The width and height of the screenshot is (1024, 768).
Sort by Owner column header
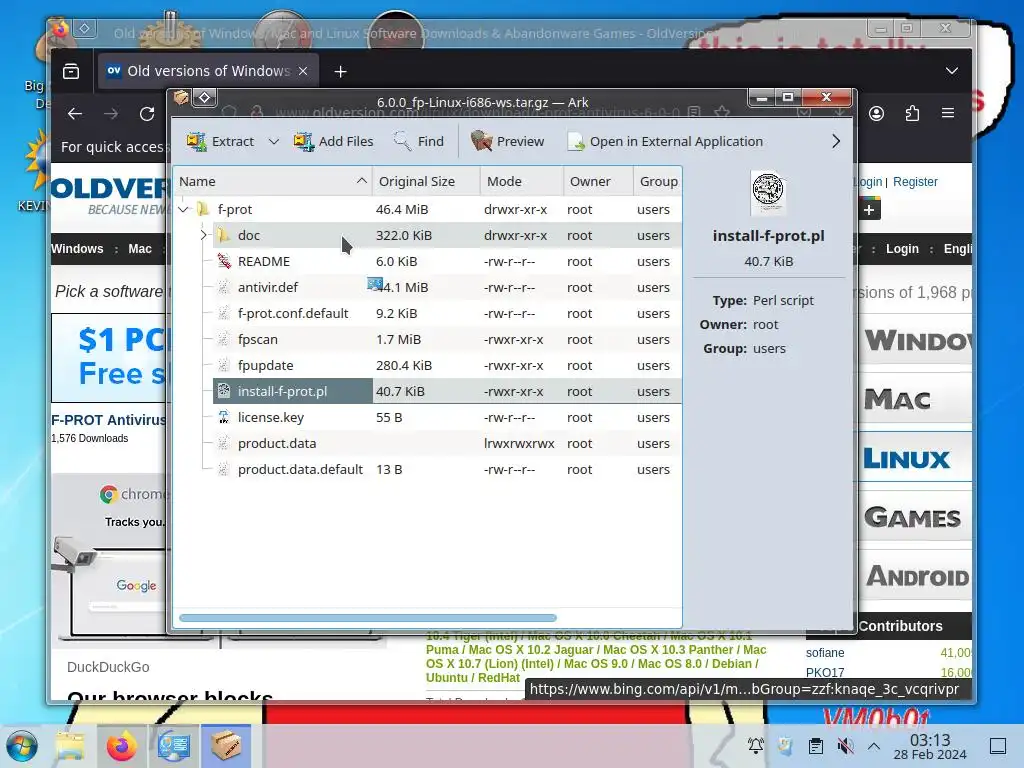coord(598,182)
